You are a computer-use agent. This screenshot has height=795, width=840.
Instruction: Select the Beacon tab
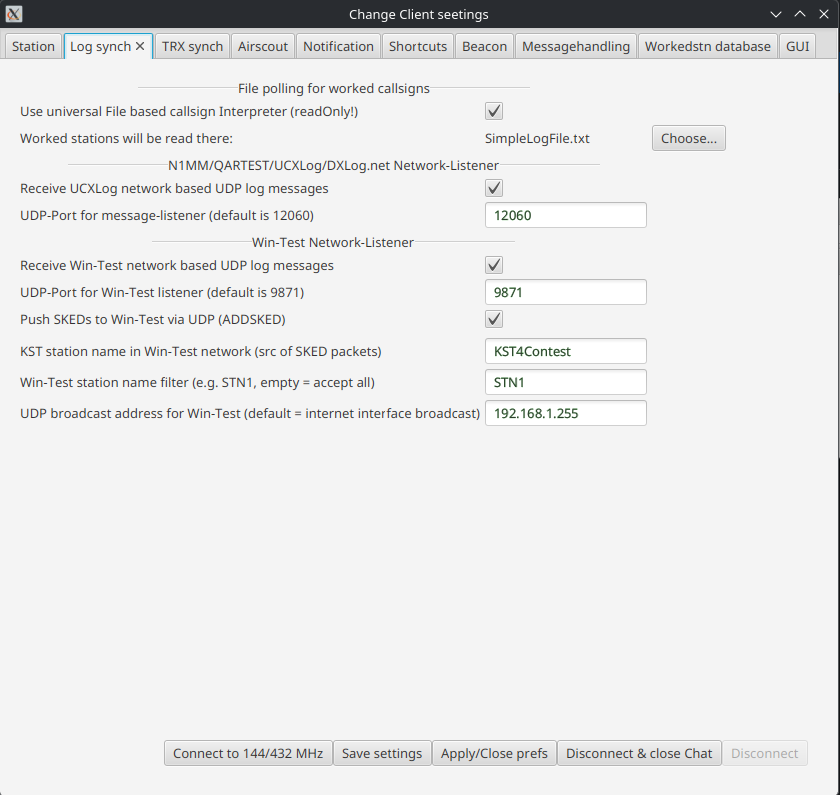484,46
